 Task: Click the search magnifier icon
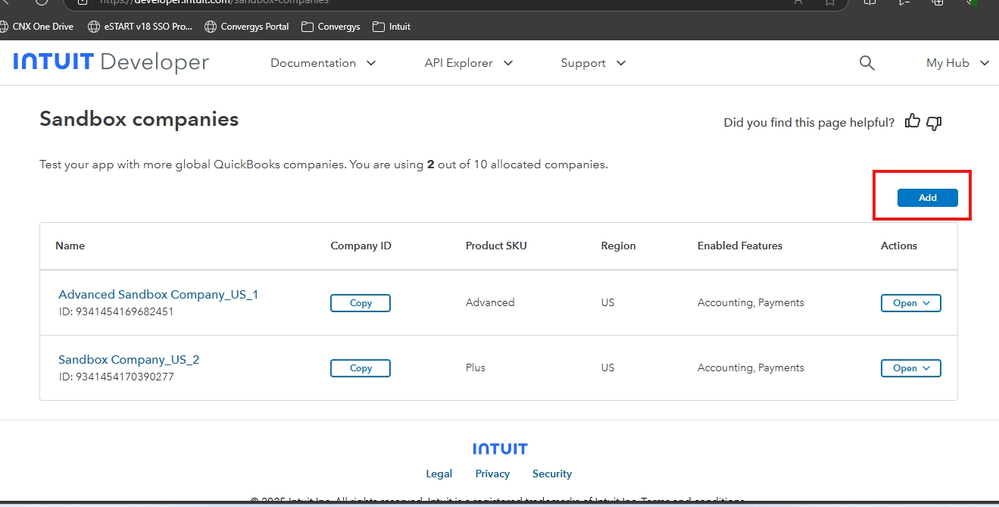(x=867, y=63)
